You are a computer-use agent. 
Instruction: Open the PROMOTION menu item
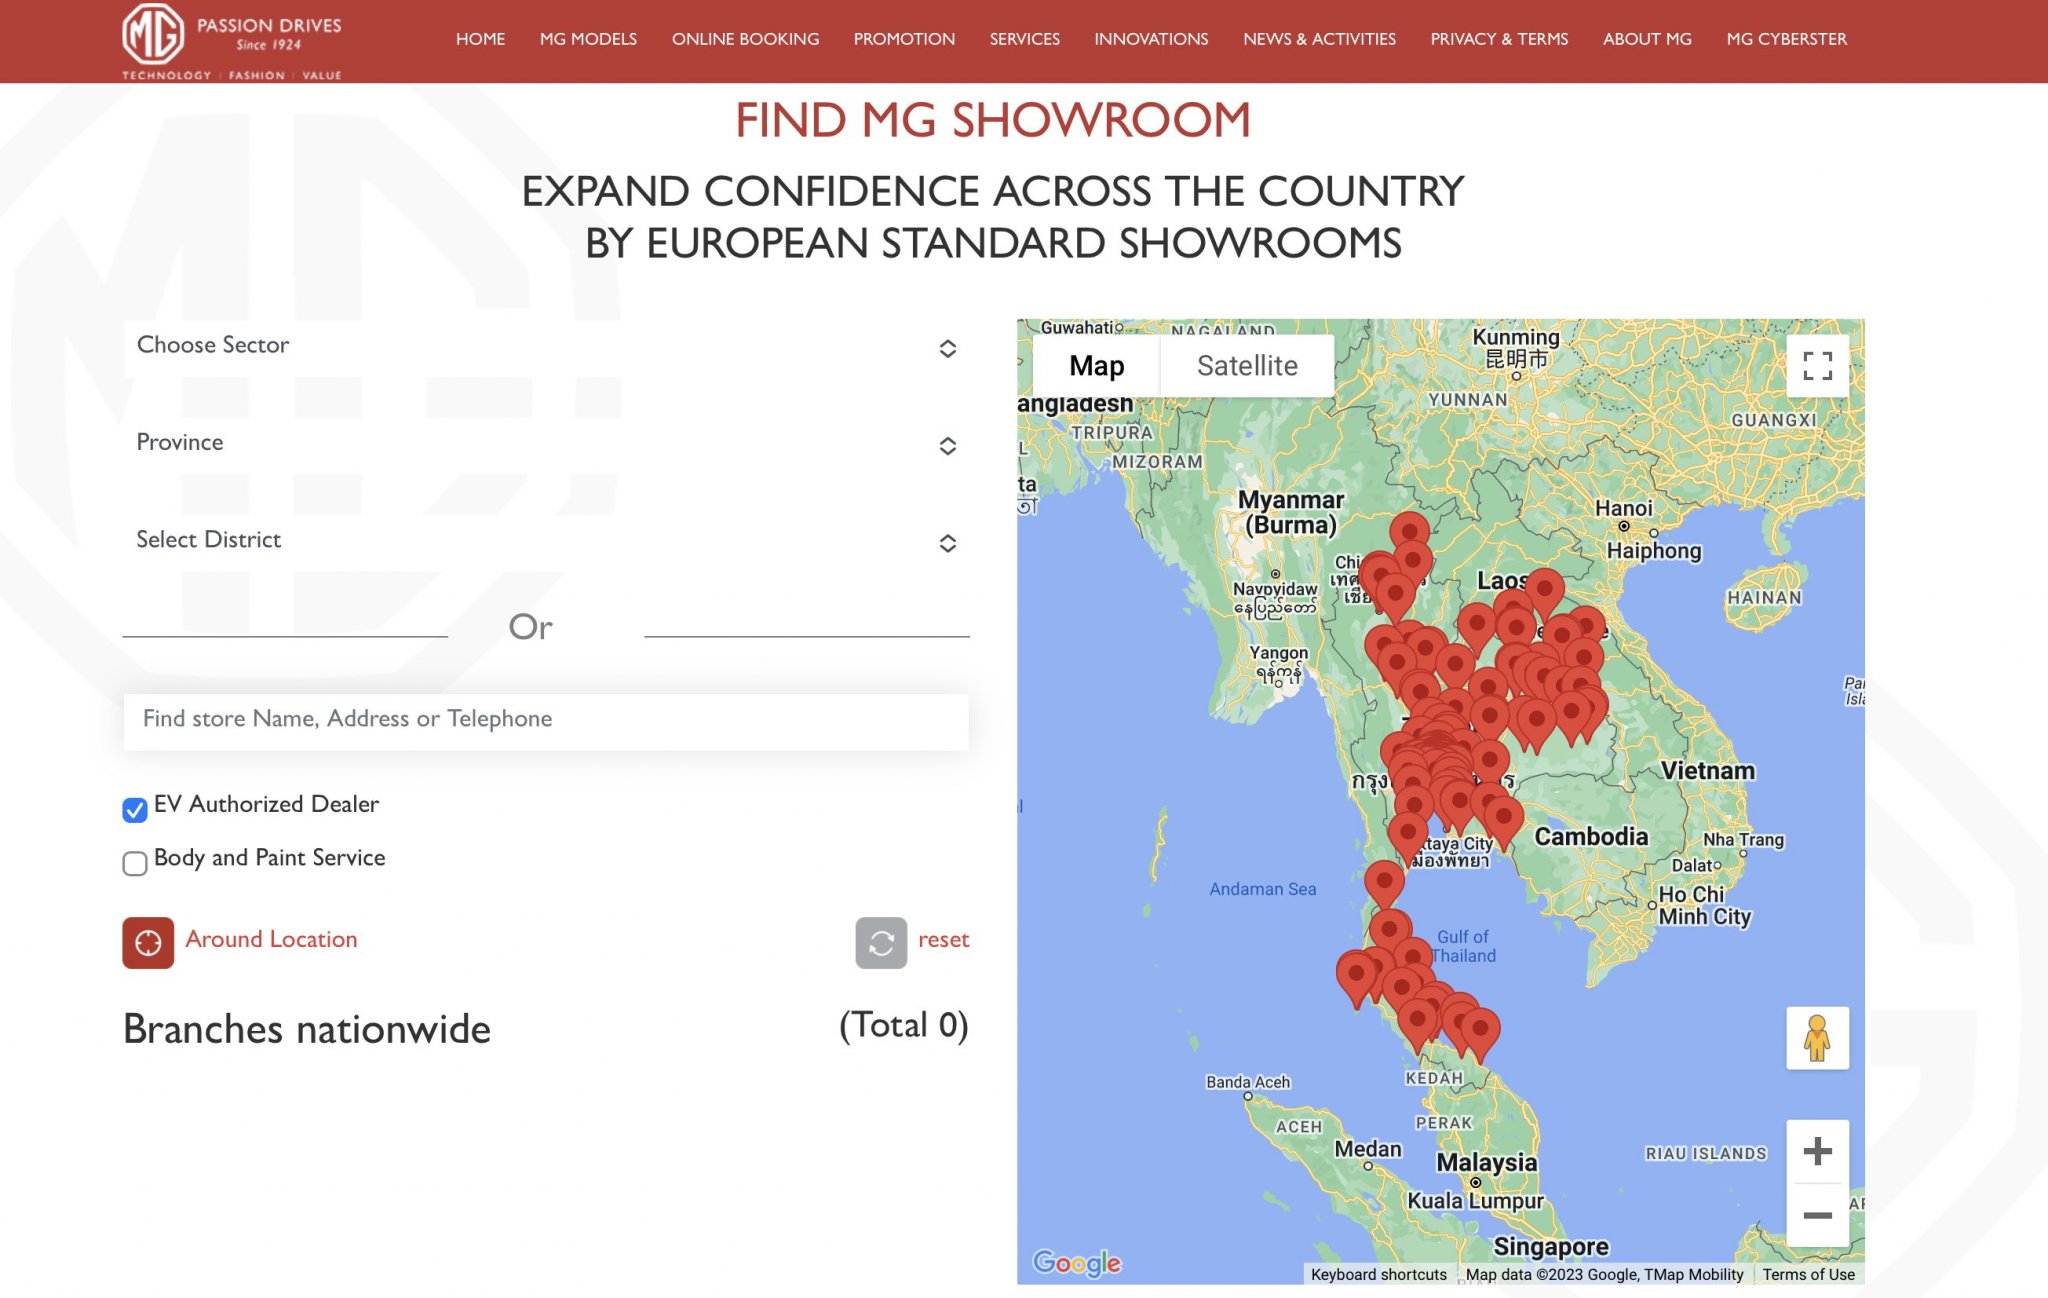pos(904,39)
